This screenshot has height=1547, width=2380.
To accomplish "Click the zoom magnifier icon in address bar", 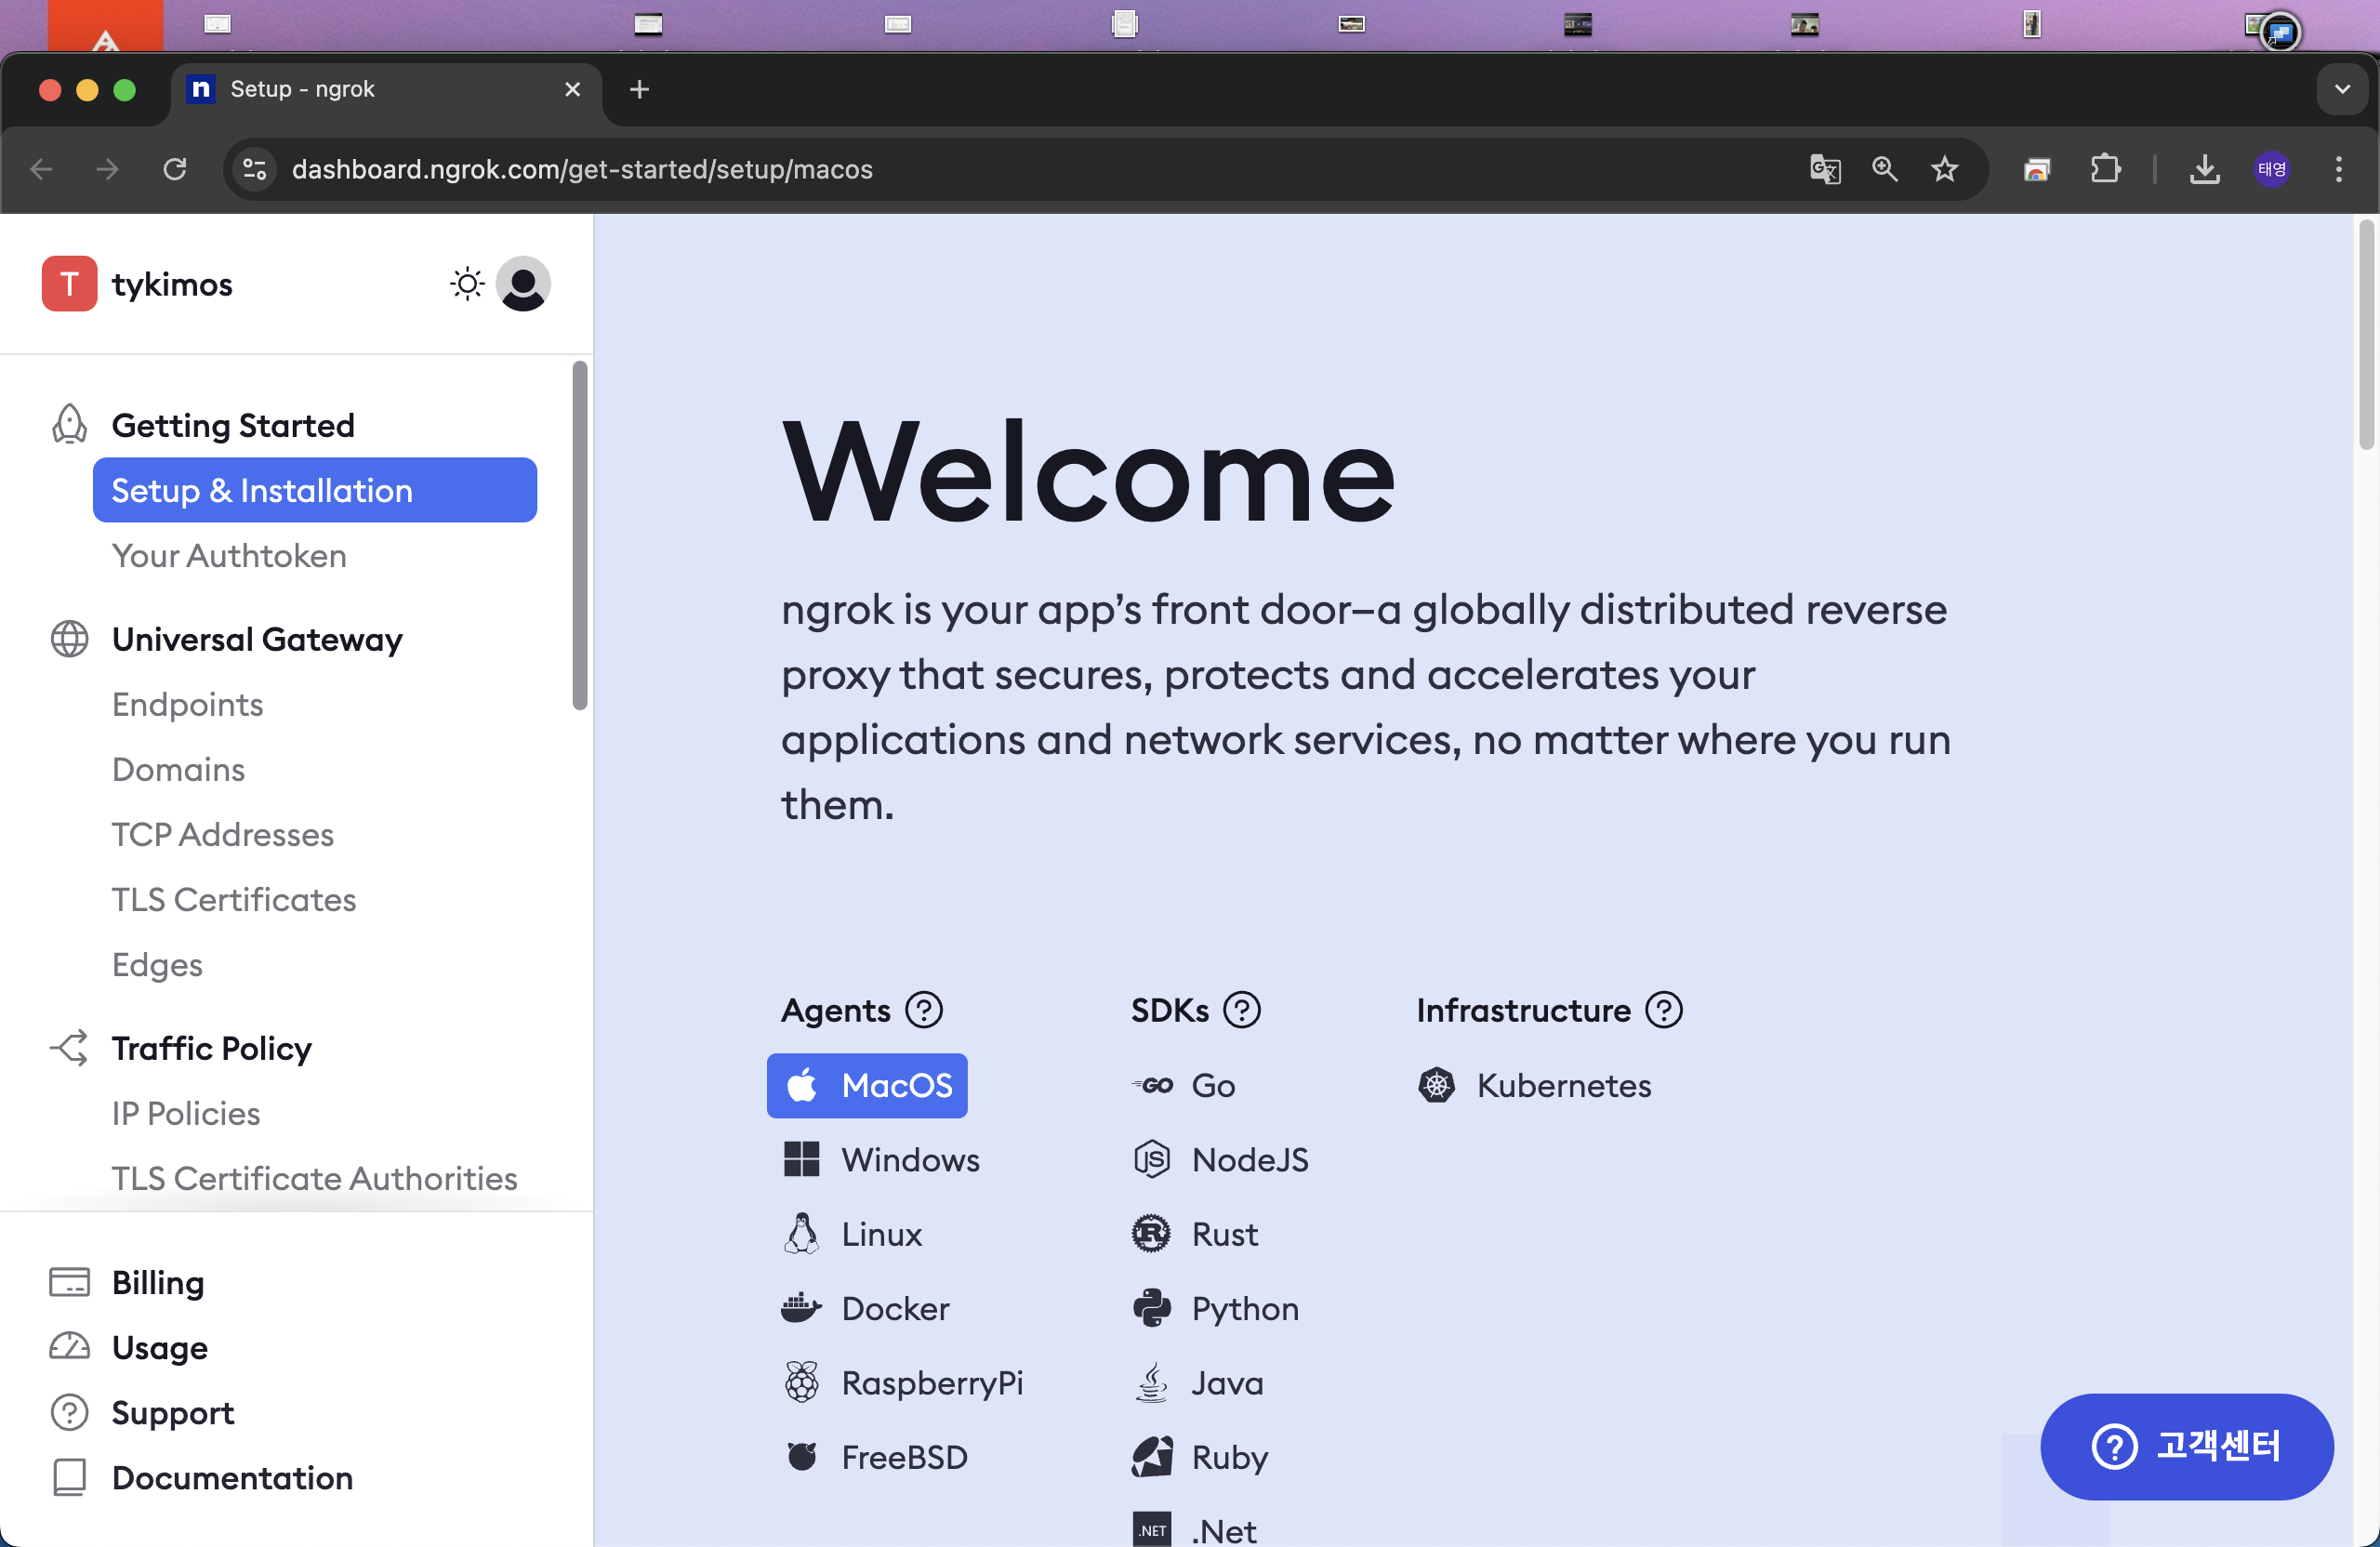I will (1884, 169).
